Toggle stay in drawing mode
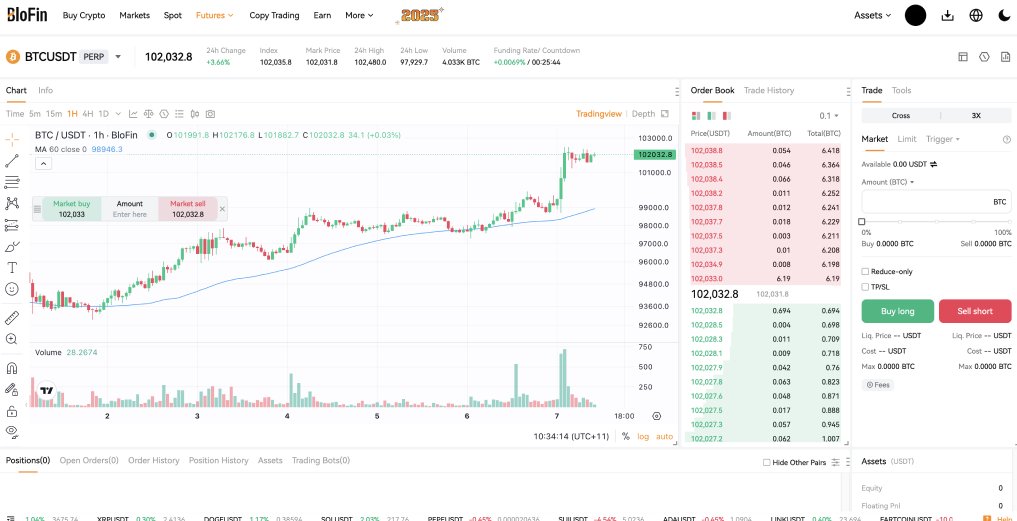The image size is (1017, 521). coord(11,389)
